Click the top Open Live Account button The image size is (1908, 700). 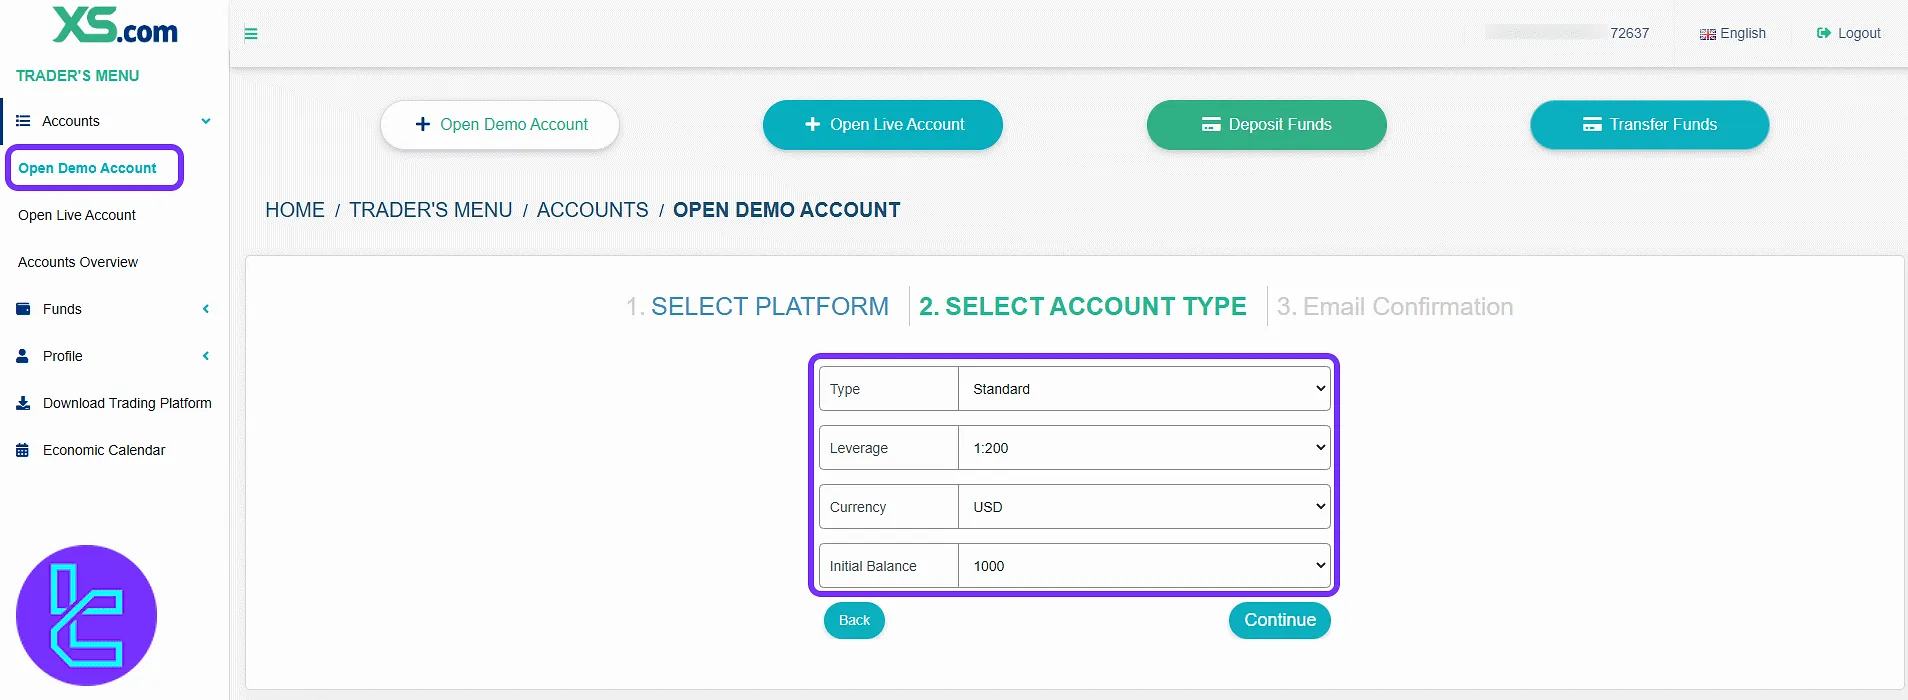point(882,125)
